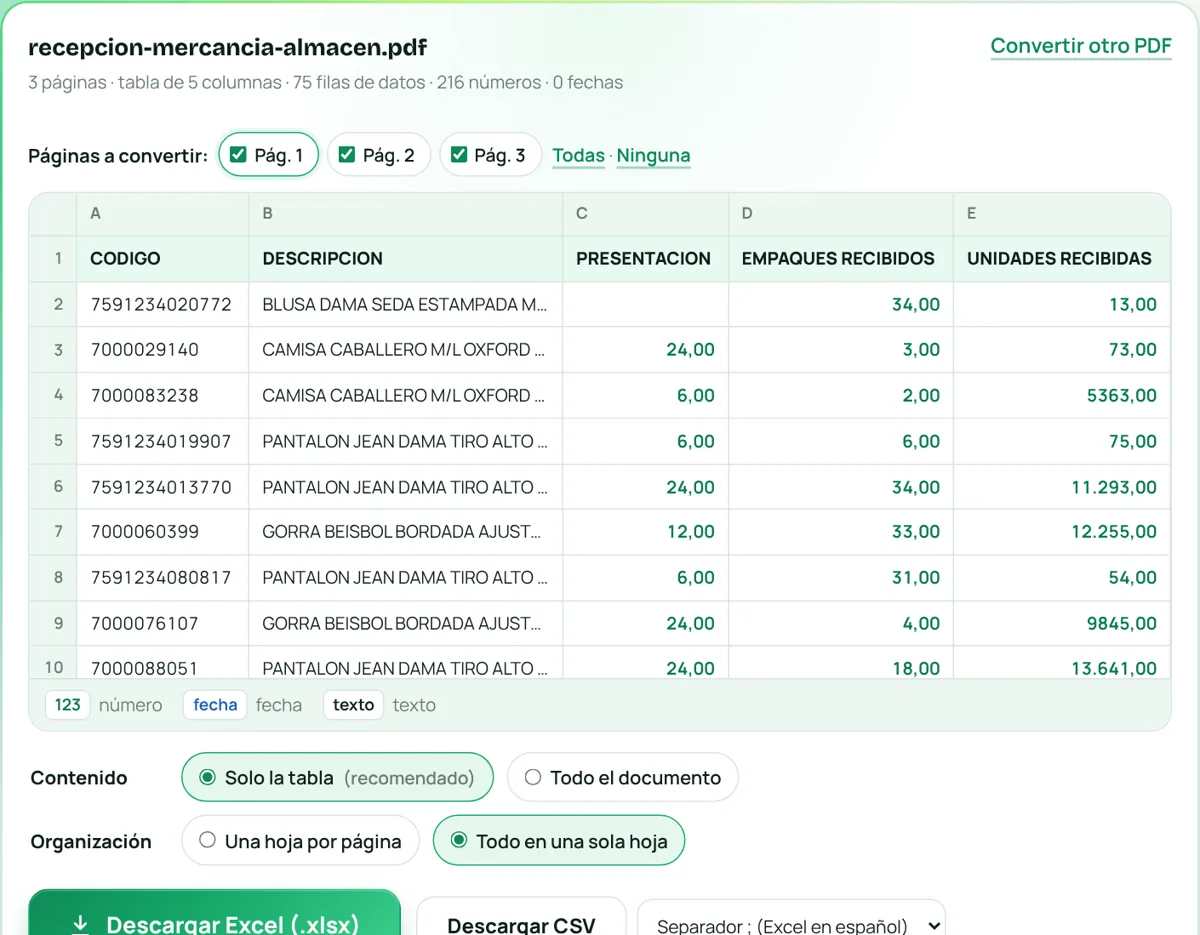
Task: Click the 18,00 empaques cell
Action: pos(841,664)
